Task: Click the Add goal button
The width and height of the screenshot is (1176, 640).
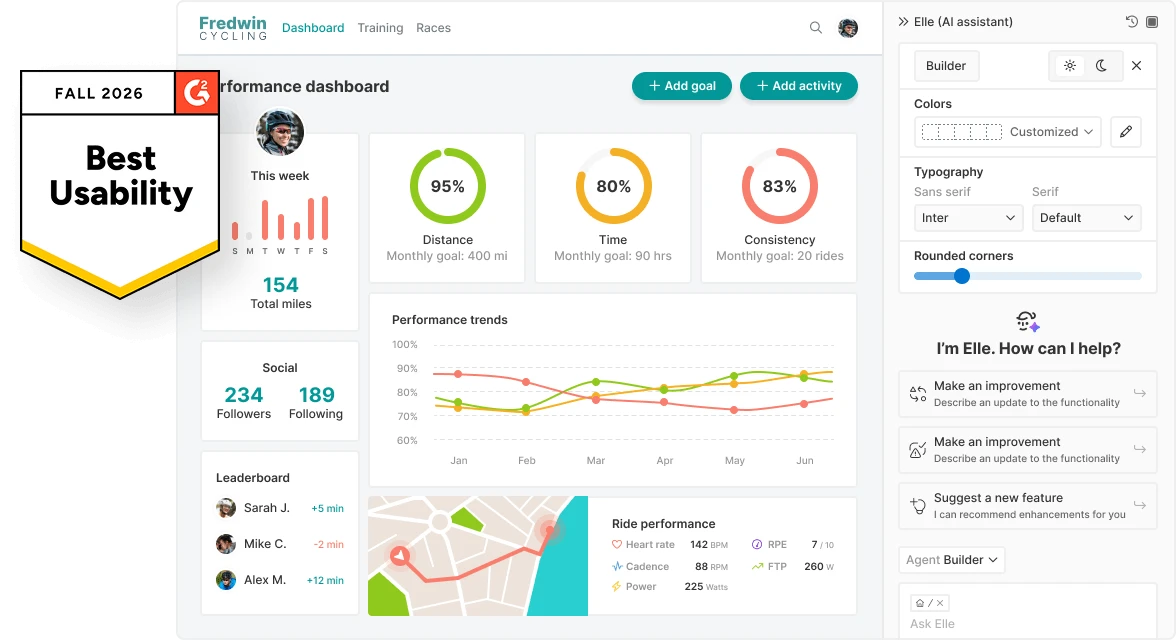Action: (682, 86)
